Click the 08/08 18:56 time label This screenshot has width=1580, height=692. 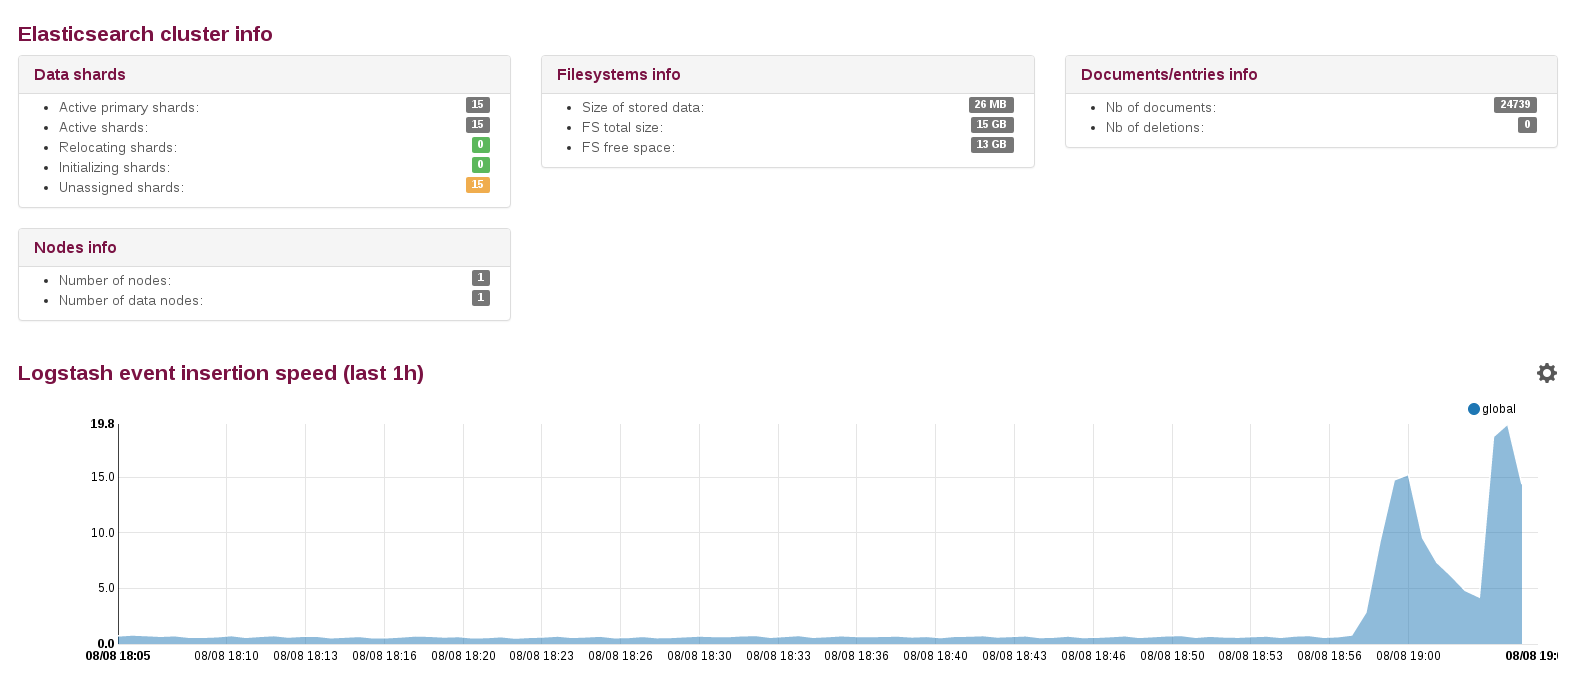pos(1329,656)
